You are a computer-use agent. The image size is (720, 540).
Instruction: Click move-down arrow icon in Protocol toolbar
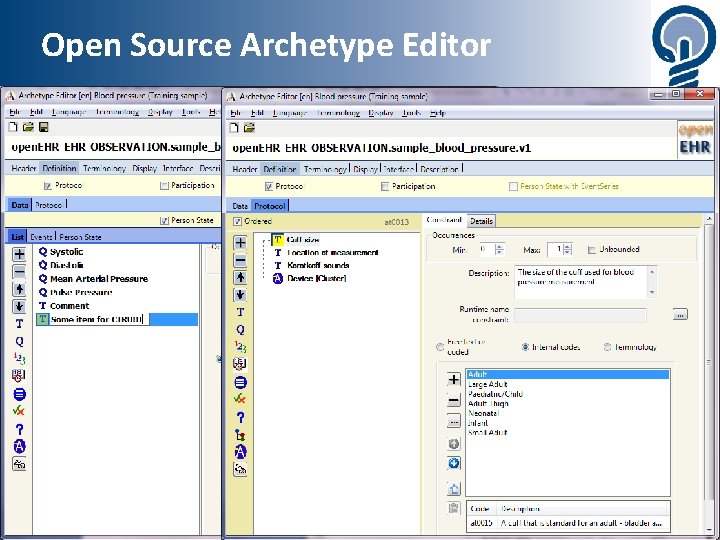coord(240,295)
